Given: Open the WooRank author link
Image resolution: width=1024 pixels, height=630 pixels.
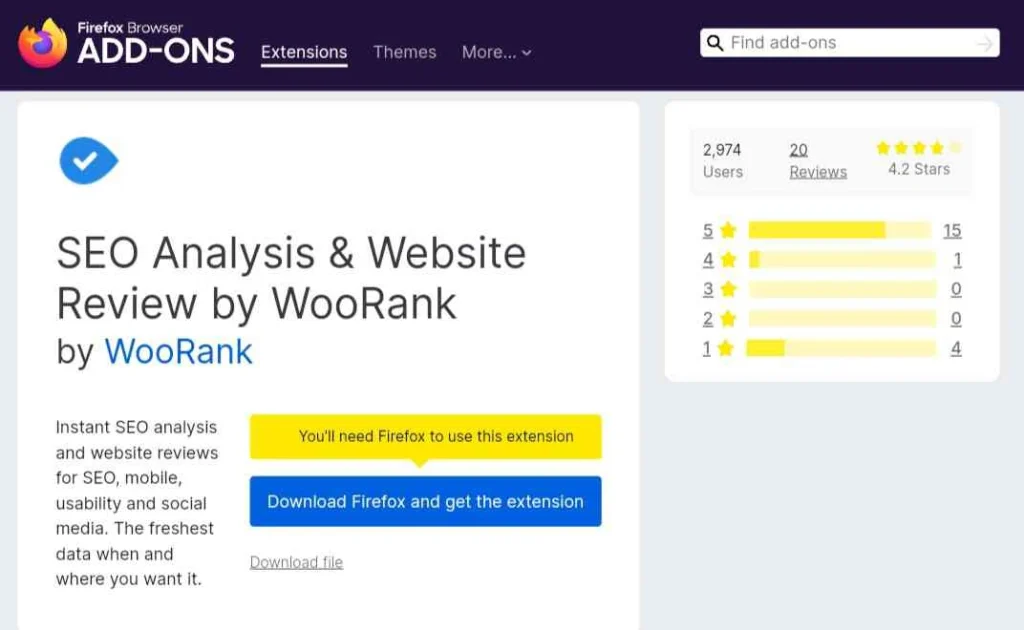Looking at the screenshot, I should [178, 352].
